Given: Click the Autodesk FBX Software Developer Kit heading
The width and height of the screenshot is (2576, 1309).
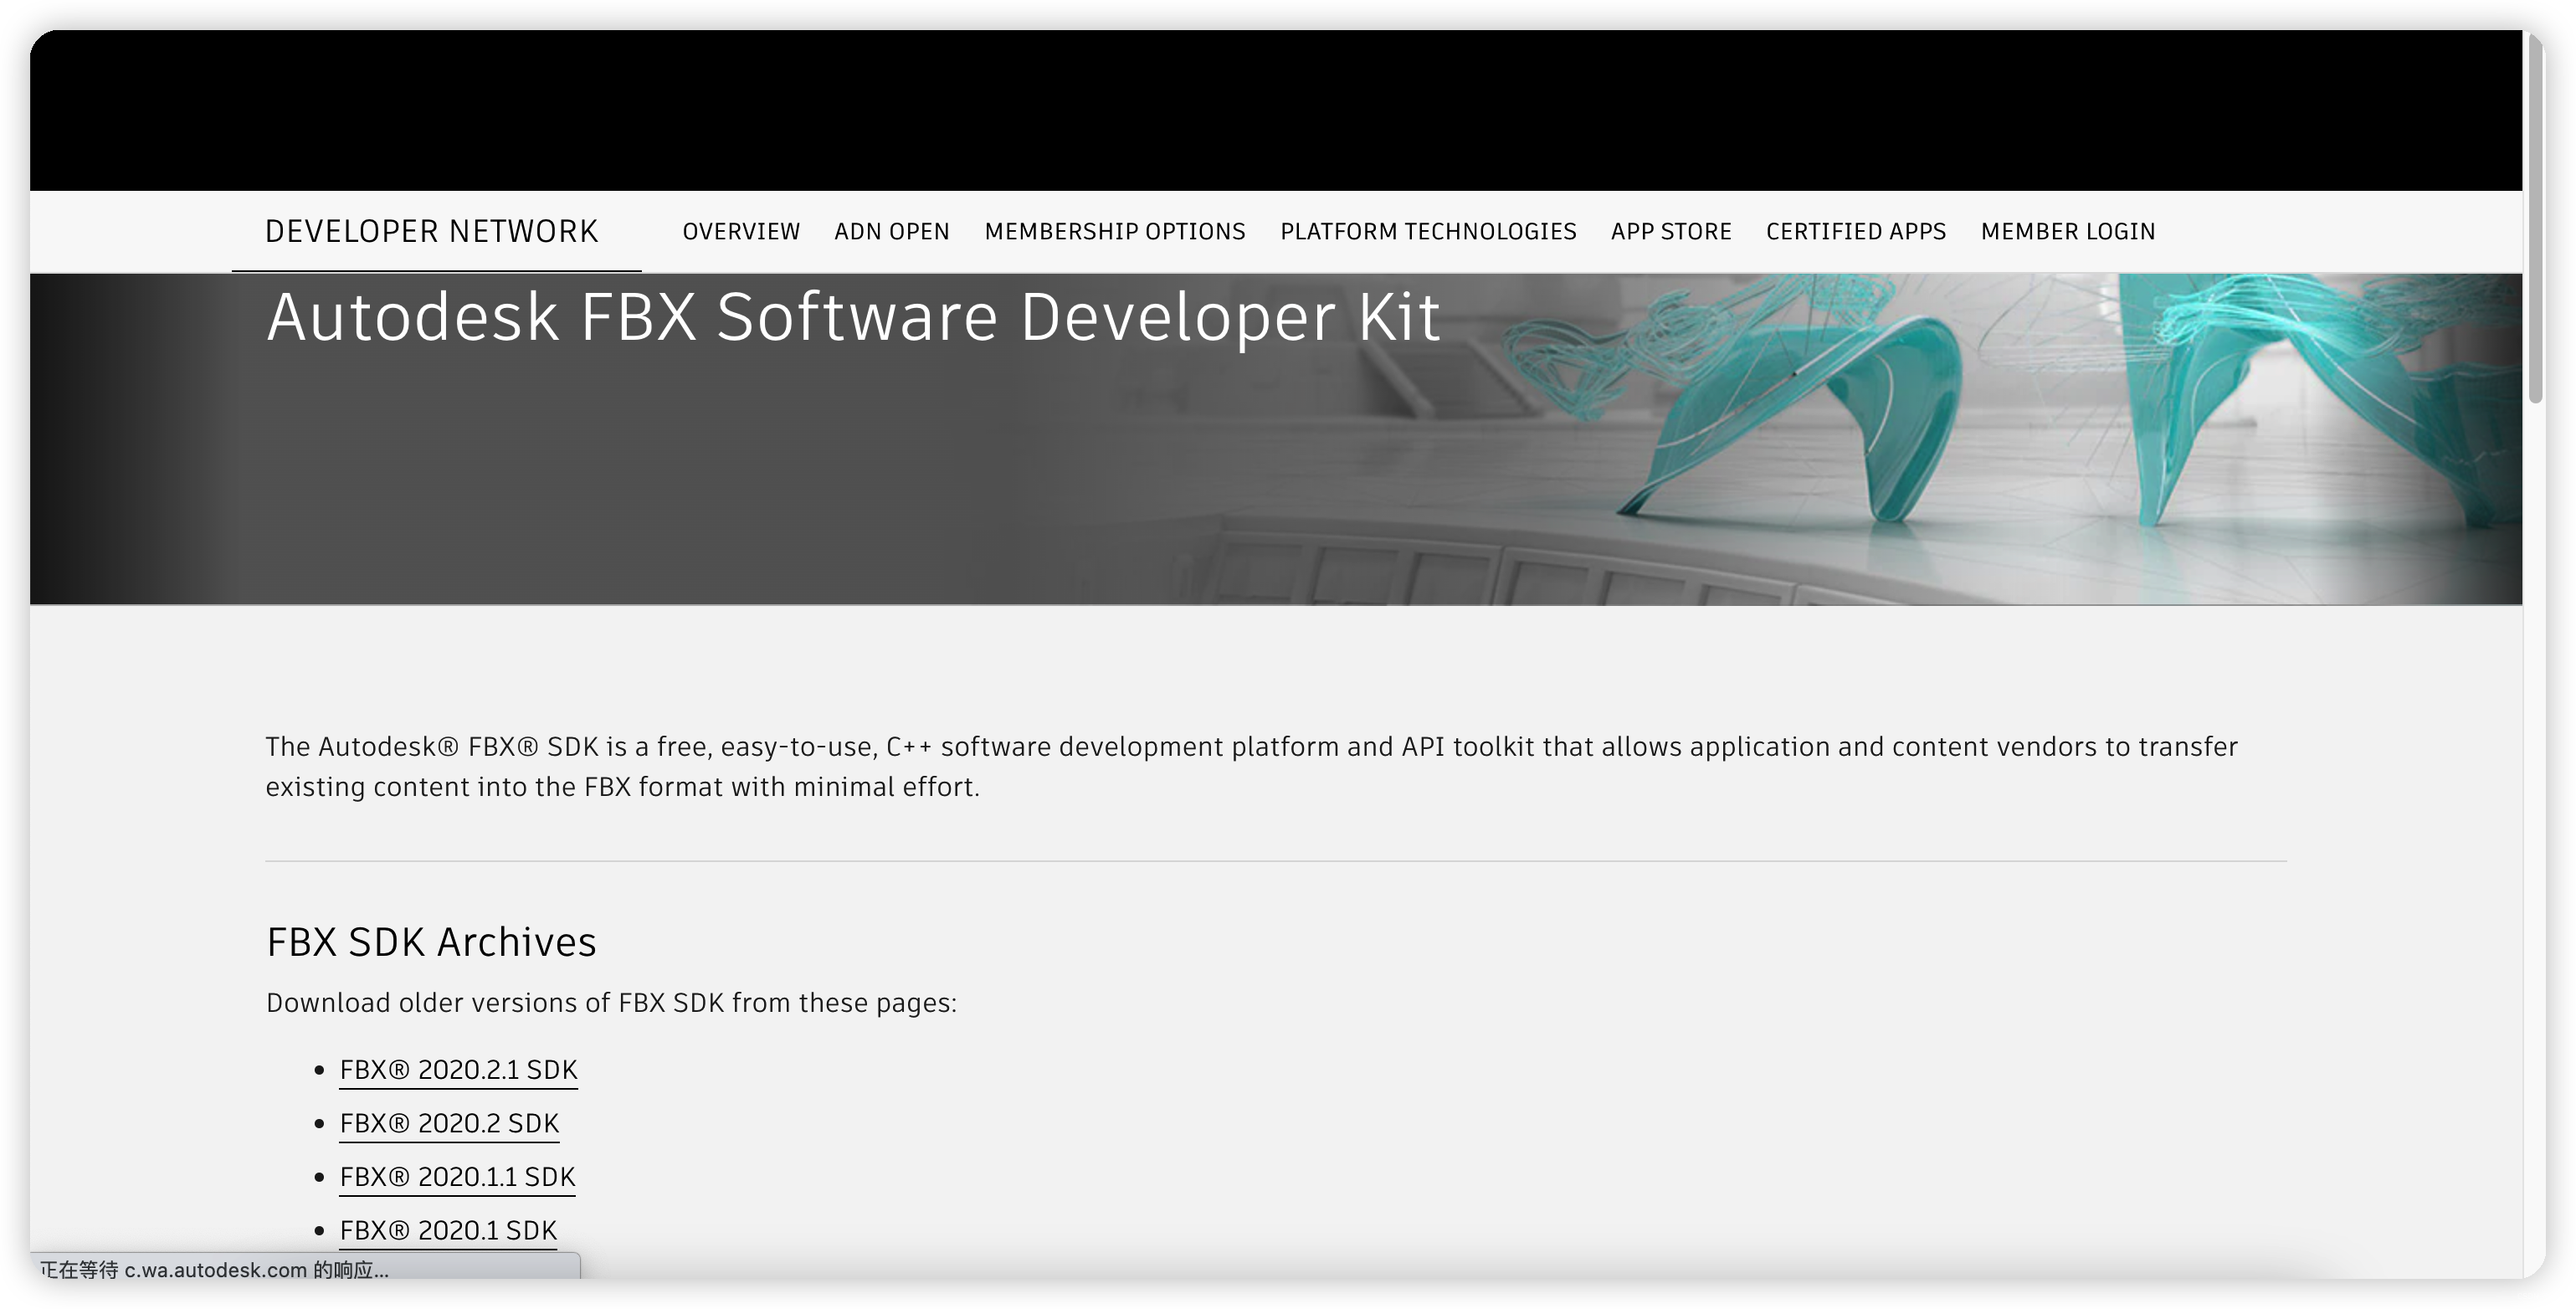Looking at the screenshot, I should tap(852, 317).
